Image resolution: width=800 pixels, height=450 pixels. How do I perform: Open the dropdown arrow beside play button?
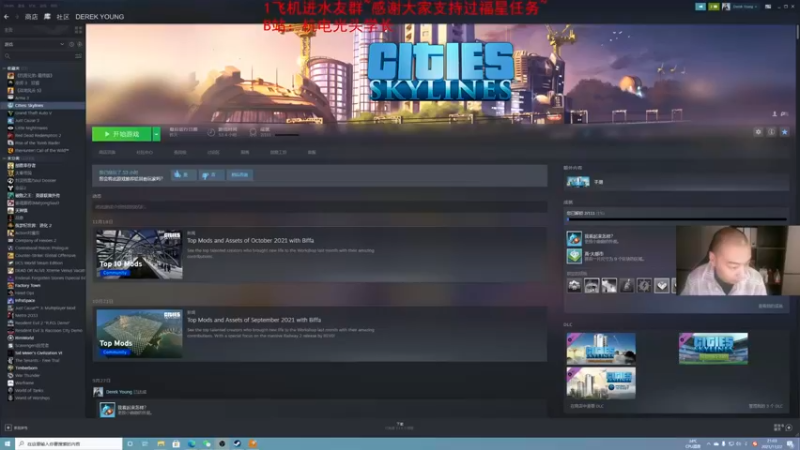(x=156, y=134)
